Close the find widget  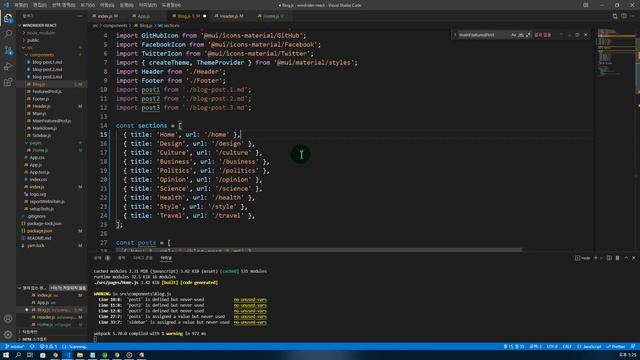586,35
